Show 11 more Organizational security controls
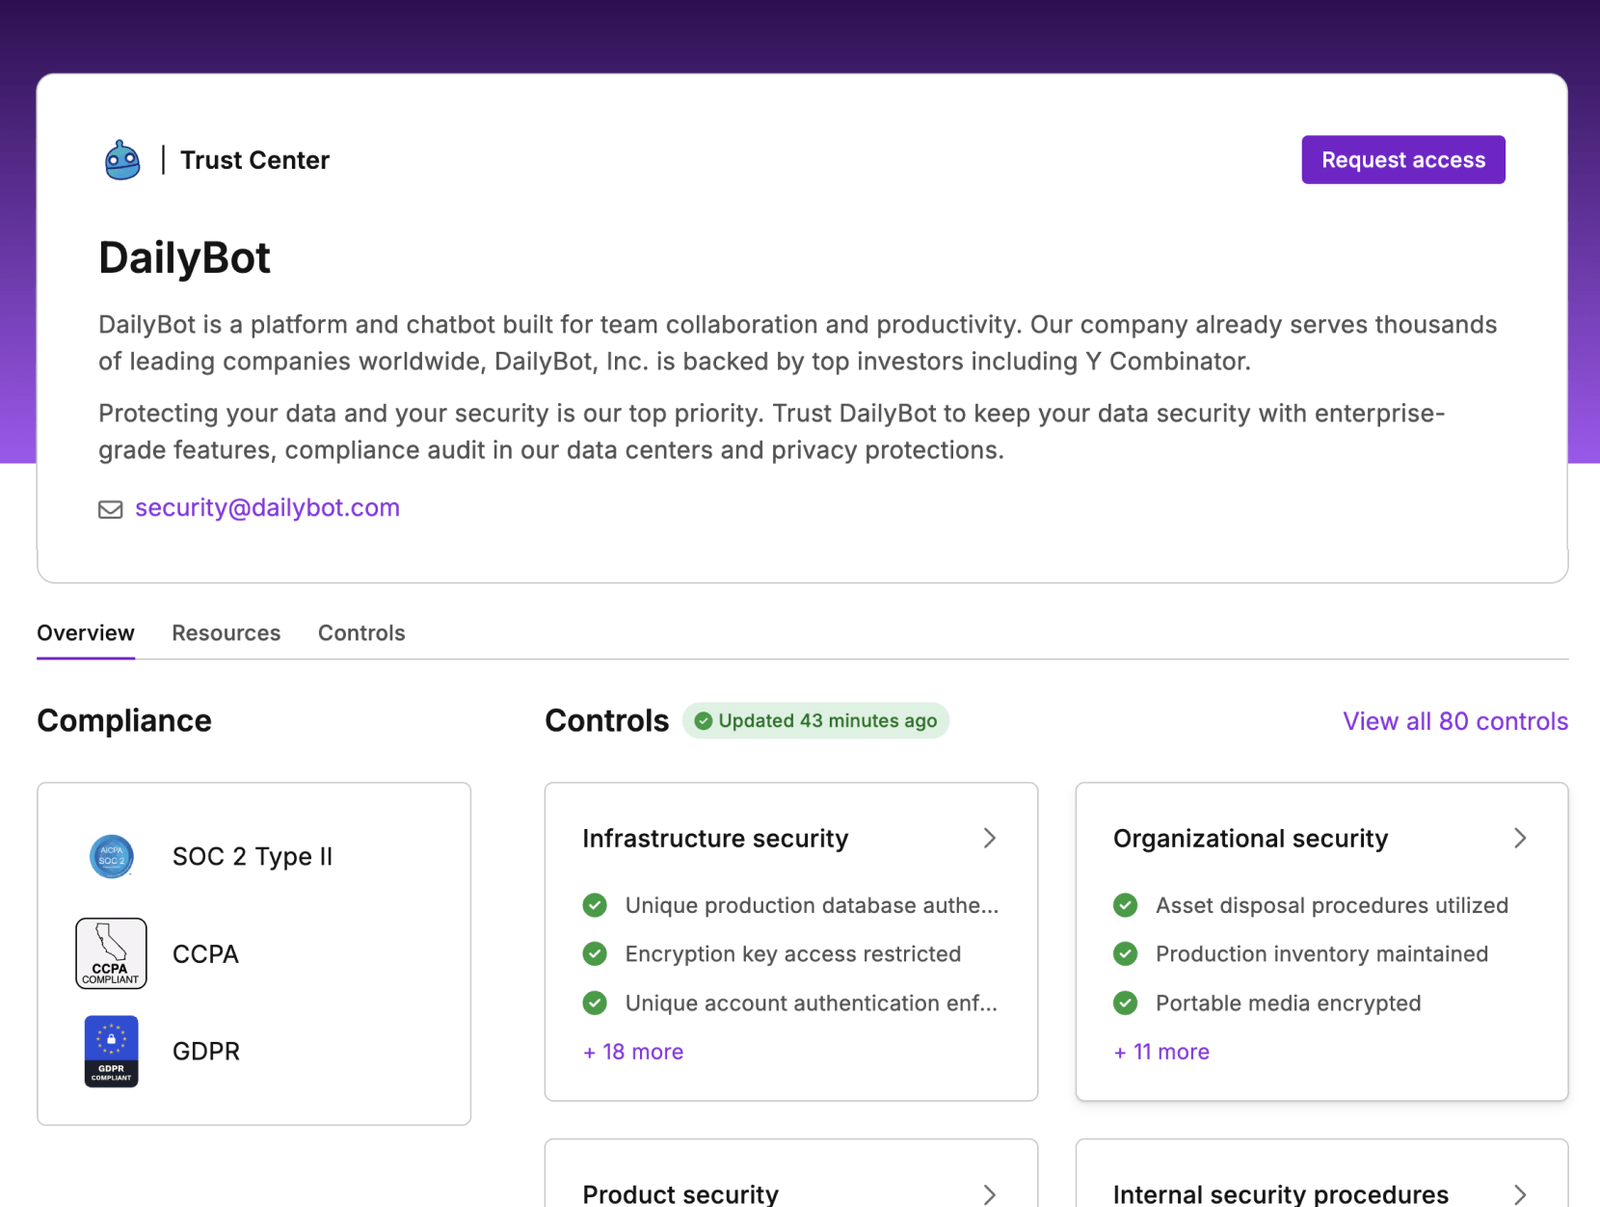 point(1161,1052)
